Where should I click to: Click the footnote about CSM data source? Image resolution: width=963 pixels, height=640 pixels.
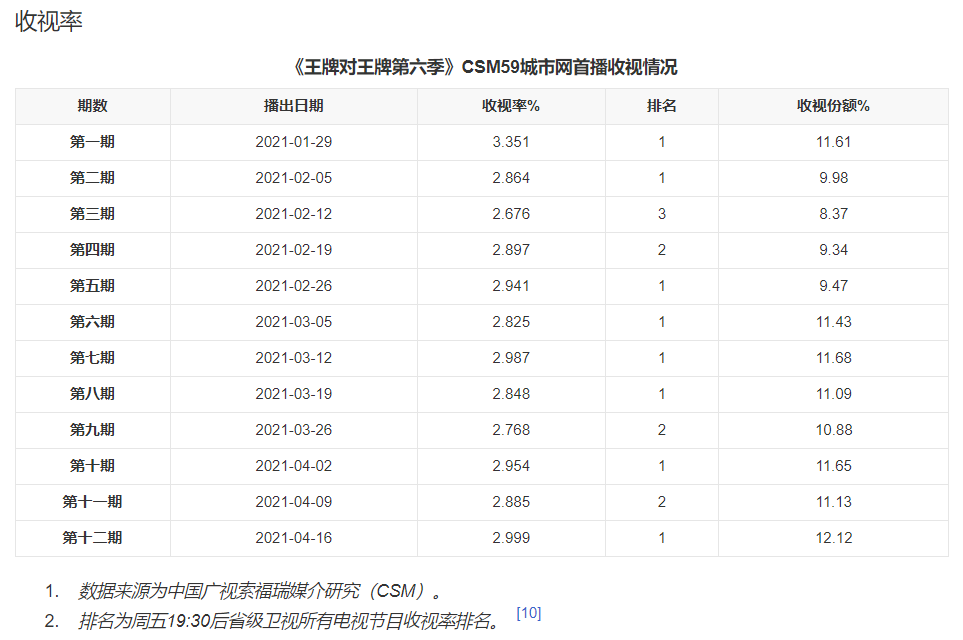[260, 590]
